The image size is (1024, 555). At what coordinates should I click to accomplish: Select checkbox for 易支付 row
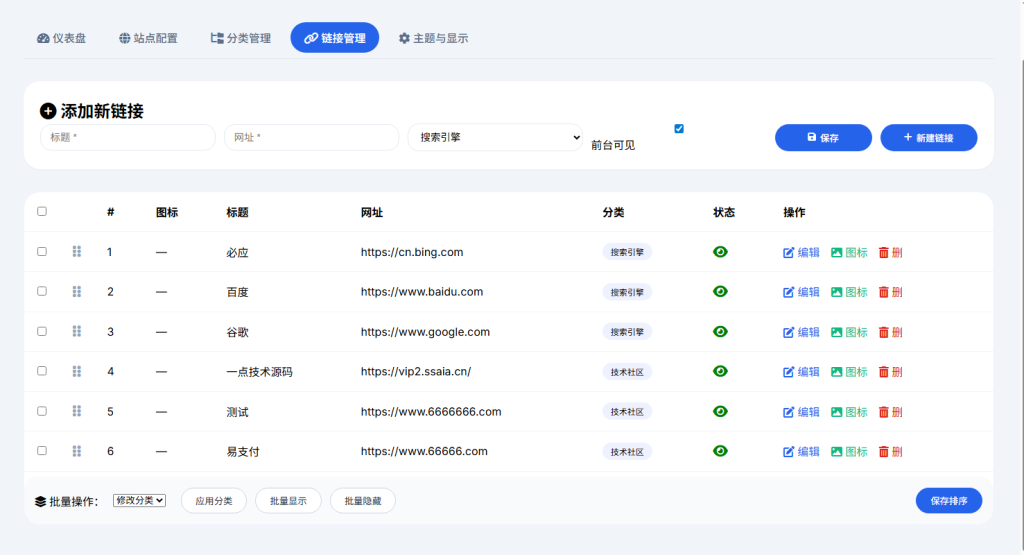tap(42, 451)
